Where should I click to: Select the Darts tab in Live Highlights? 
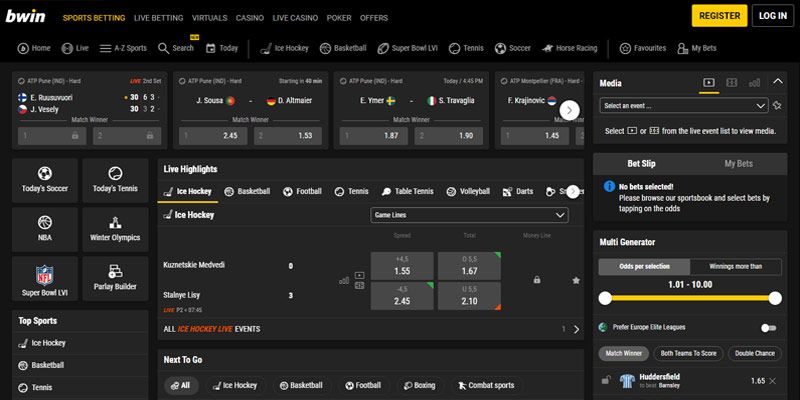point(518,191)
